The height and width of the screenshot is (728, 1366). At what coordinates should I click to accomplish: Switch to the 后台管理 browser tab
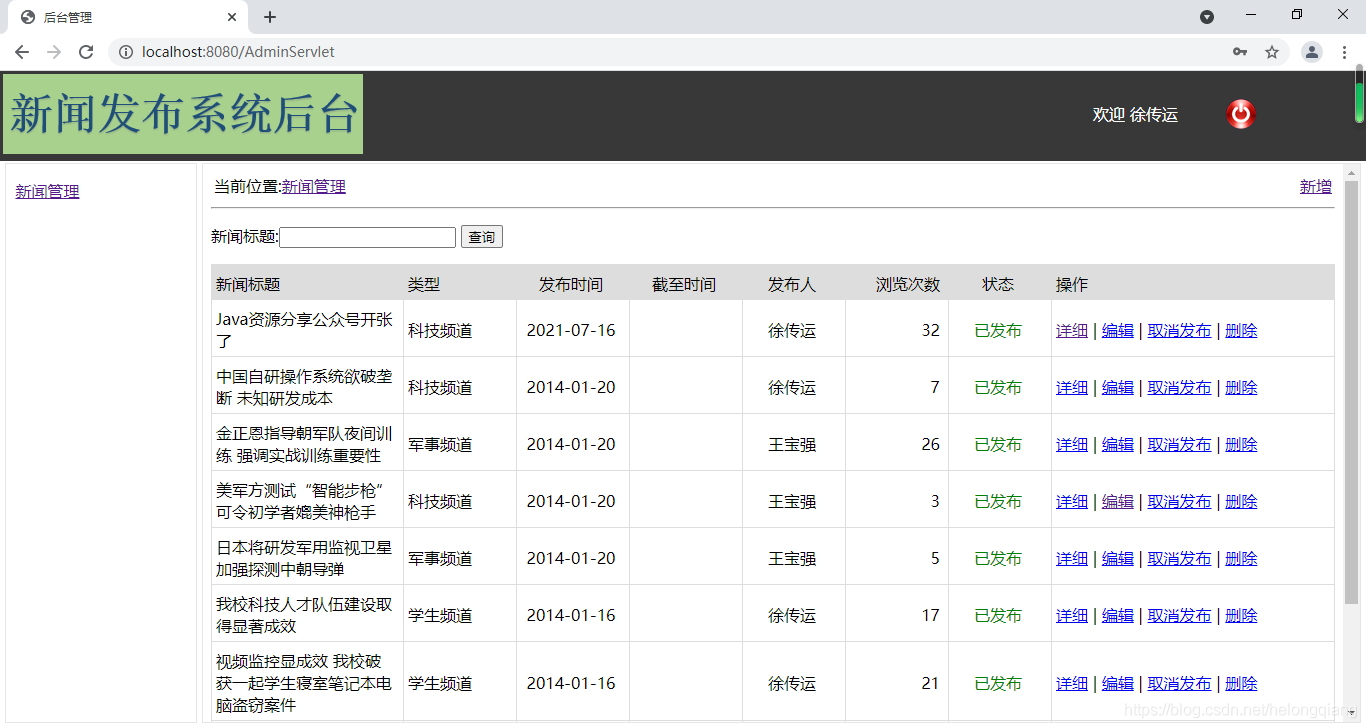point(120,16)
